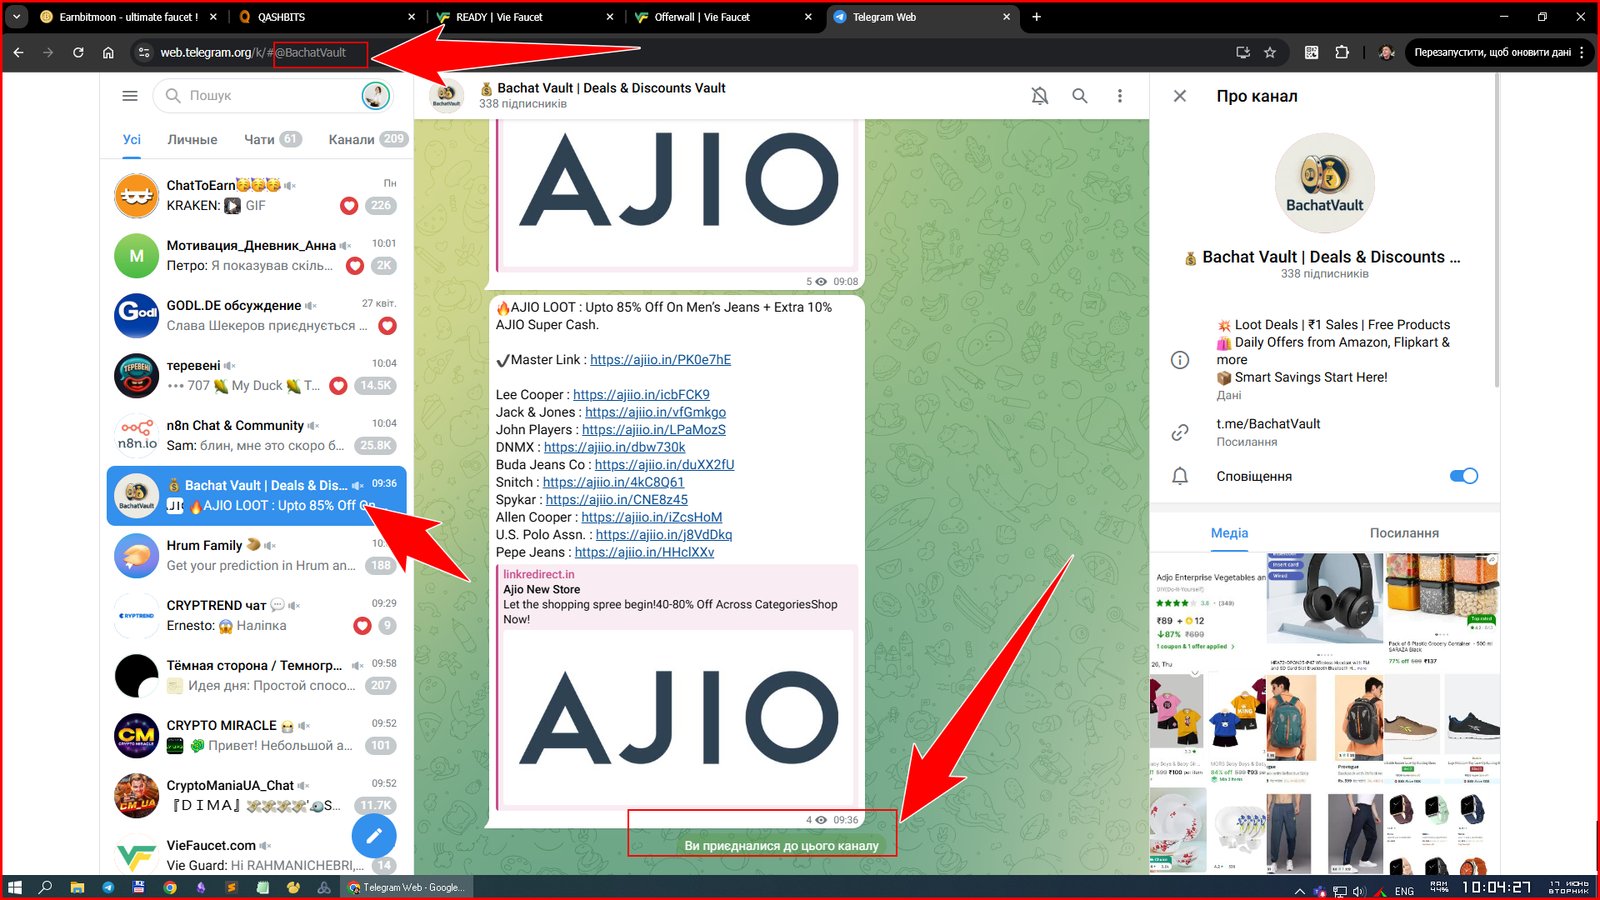Click the ENG language indicator in tray
This screenshot has width=1600, height=900.
coord(1404,890)
